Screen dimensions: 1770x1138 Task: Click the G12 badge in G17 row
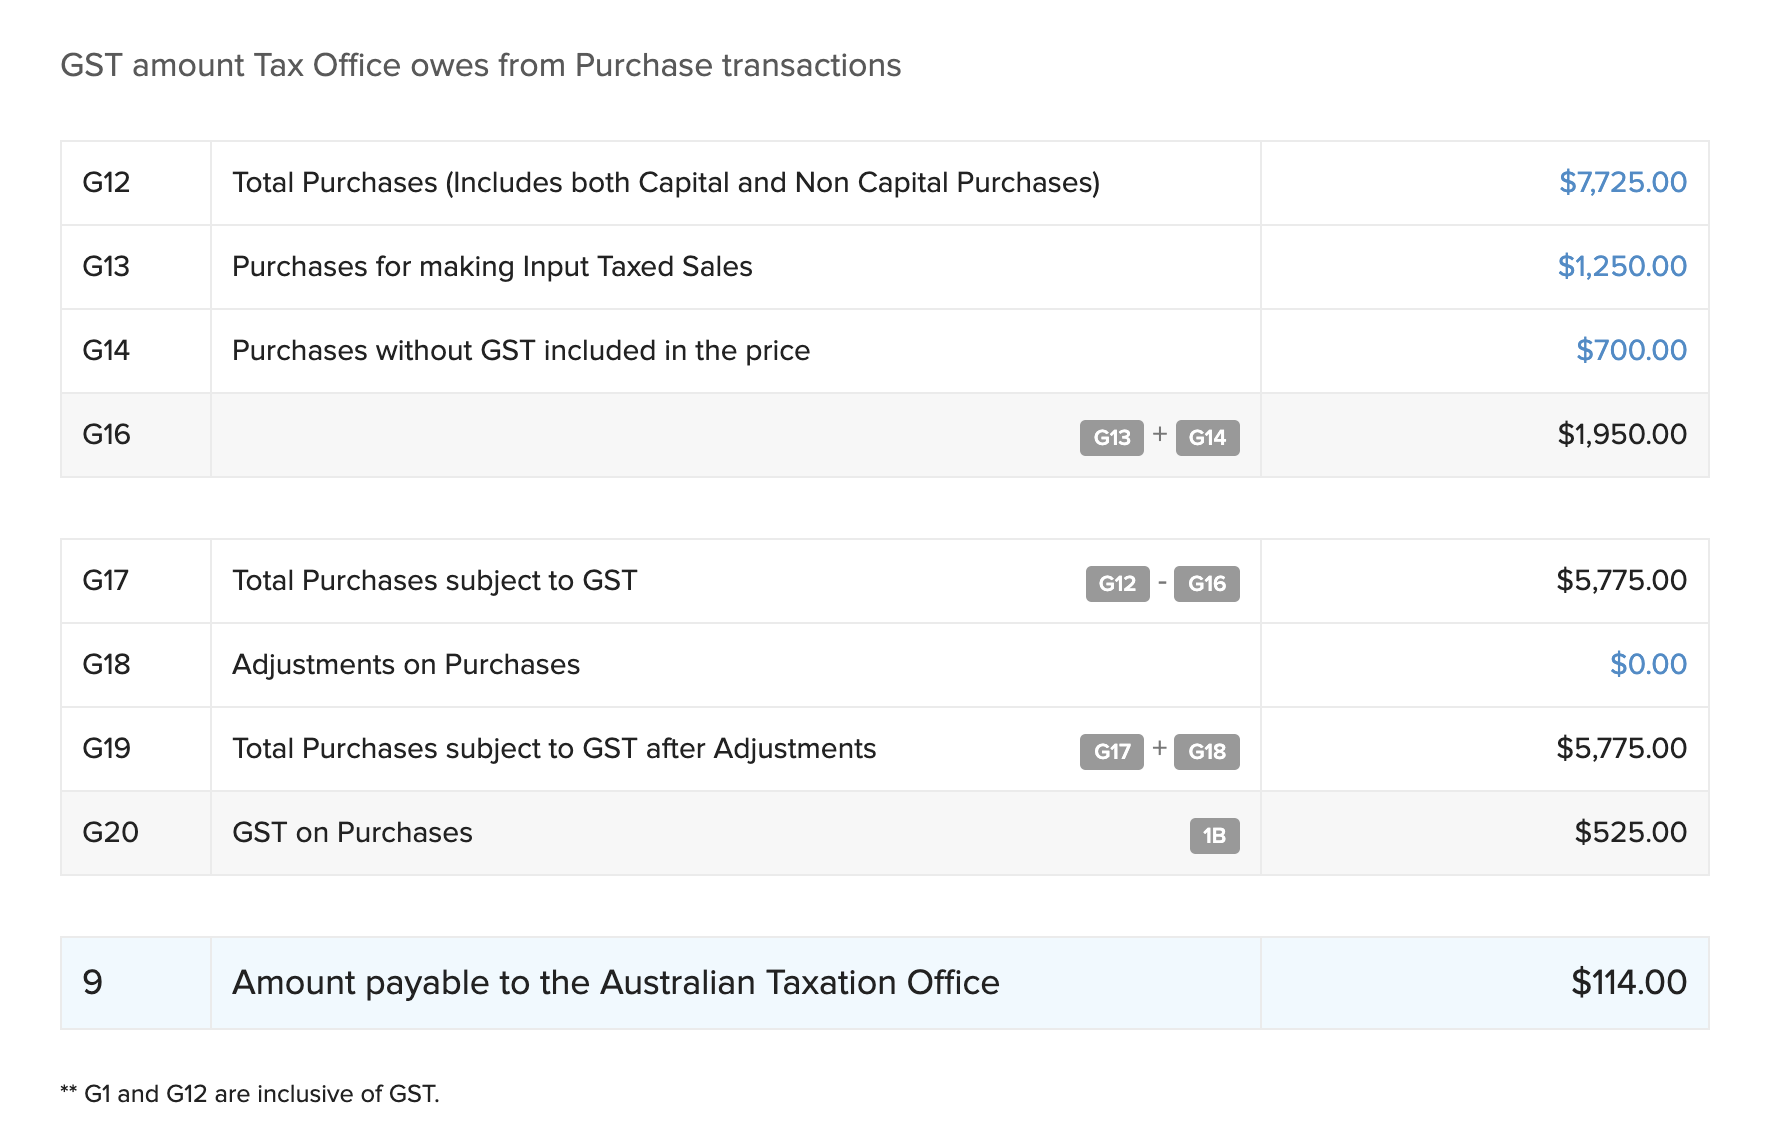(1117, 583)
